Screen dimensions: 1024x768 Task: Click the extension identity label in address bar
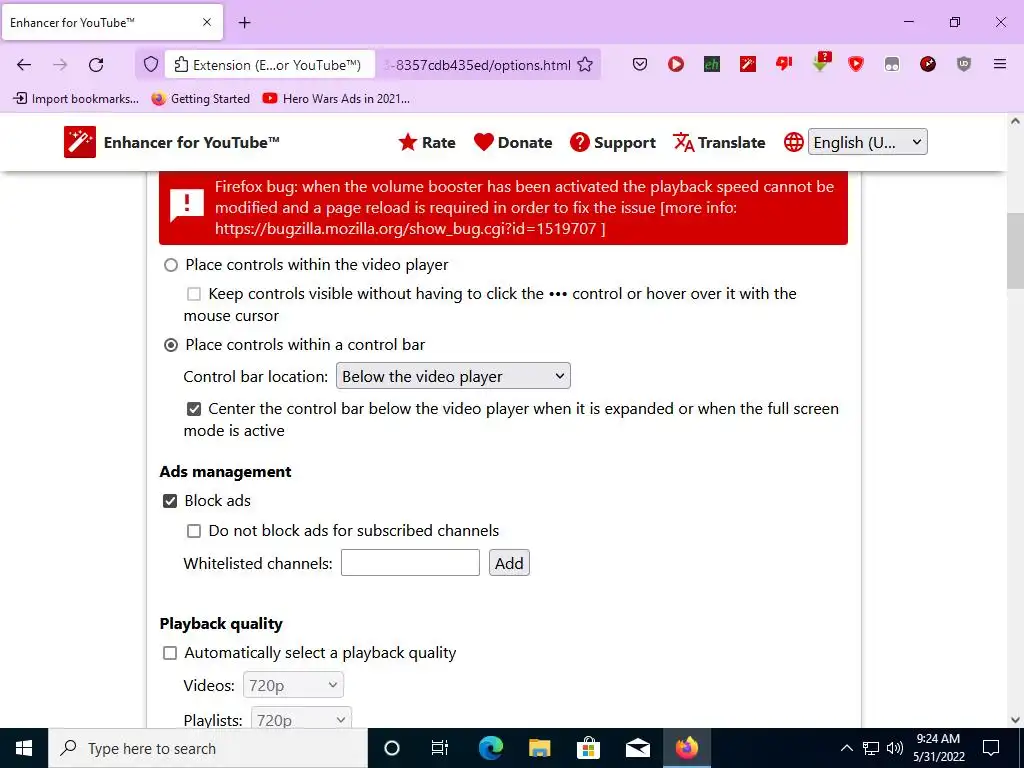(270, 65)
